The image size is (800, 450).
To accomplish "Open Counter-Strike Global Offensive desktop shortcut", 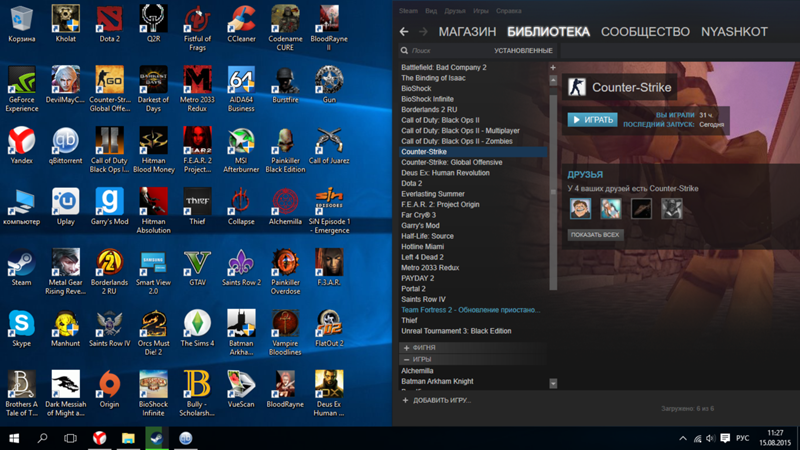I will 110,89.
